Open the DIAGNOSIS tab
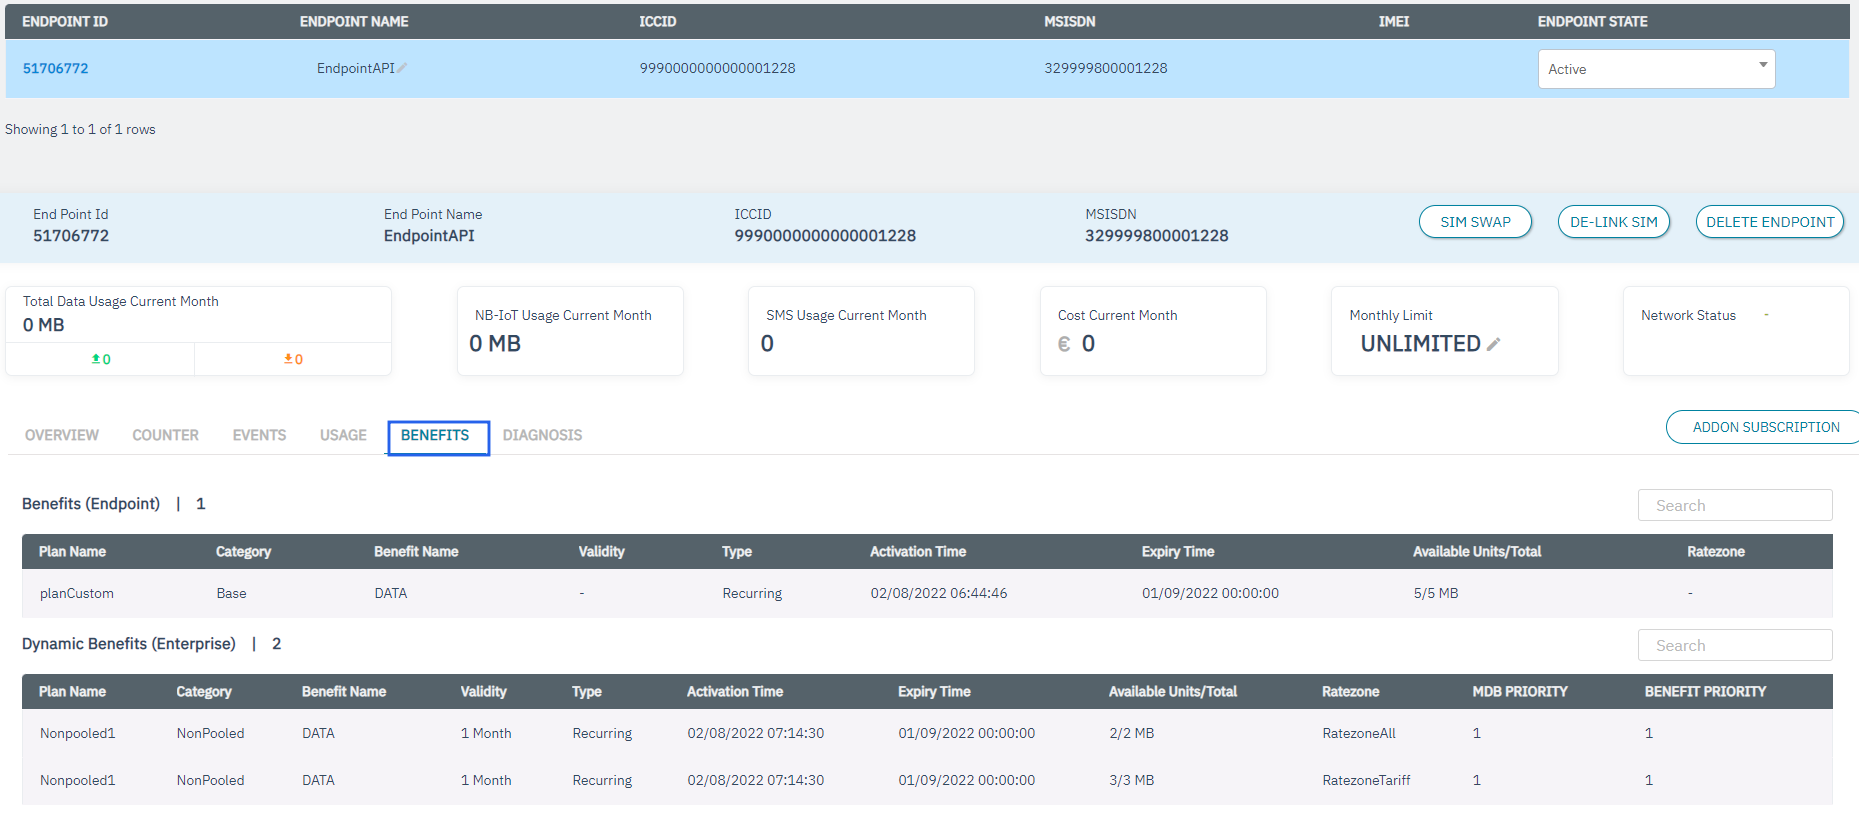Screen dimensions: 1859x815 (542, 435)
